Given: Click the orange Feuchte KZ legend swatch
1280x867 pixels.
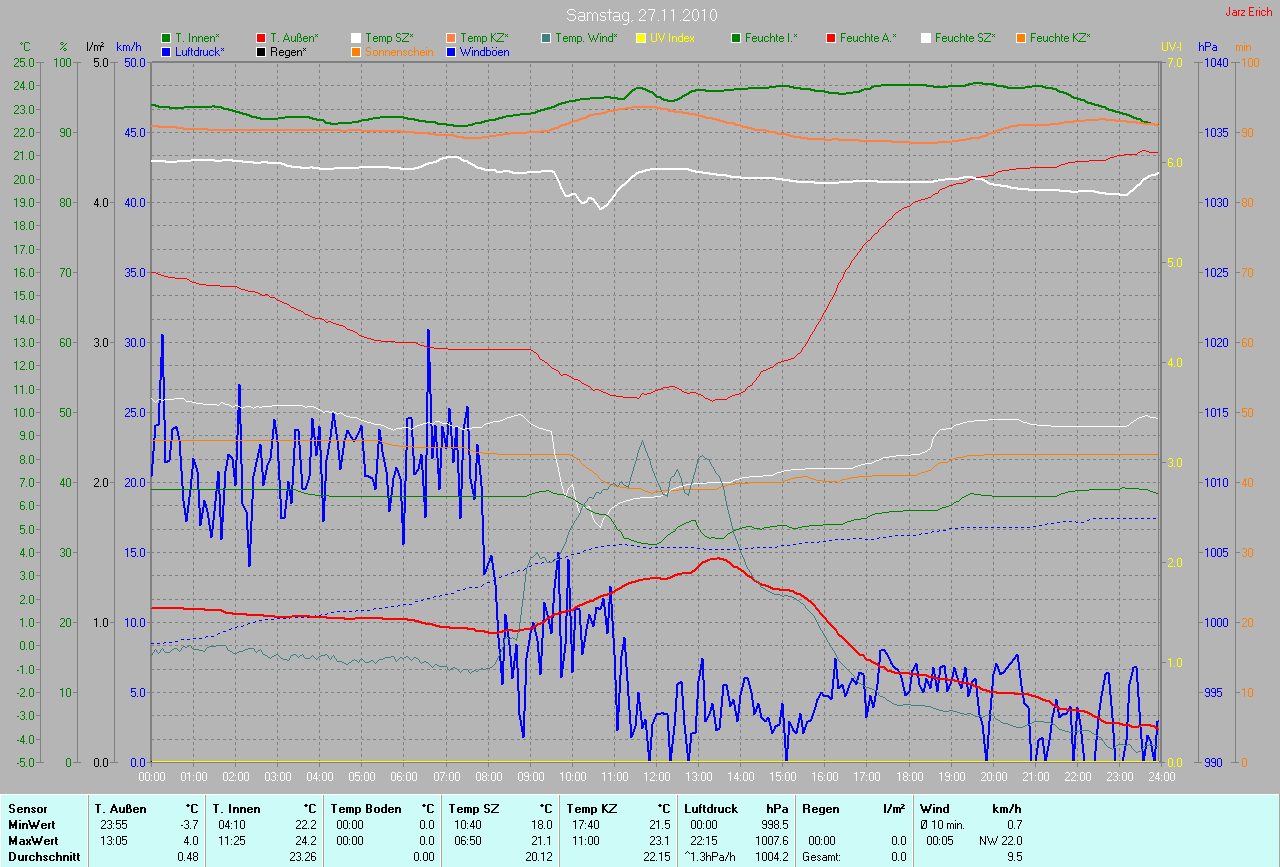Looking at the screenshot, I should (1021, 38).
